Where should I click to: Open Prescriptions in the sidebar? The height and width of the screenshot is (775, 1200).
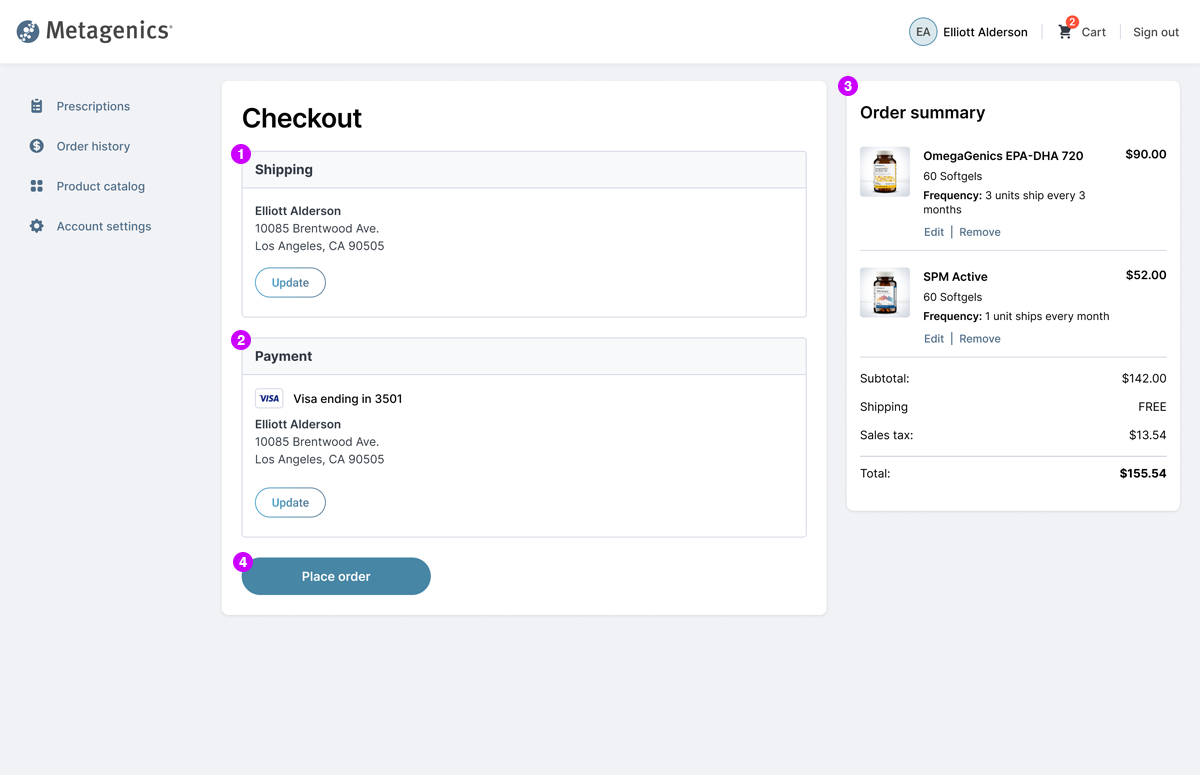click(x=93, y=106)
